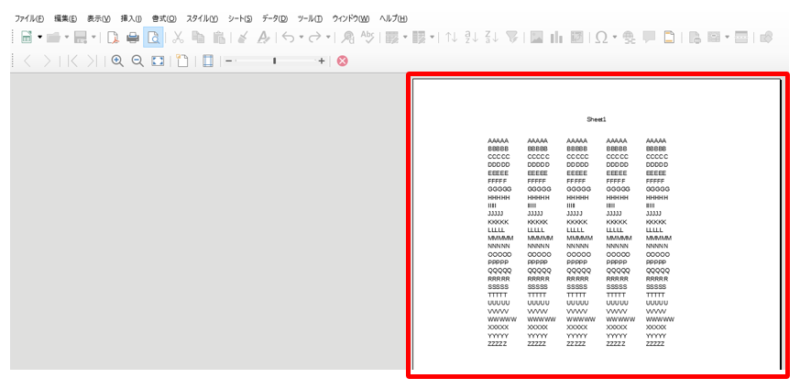Expand the Row options dropdown arrow
The width and height of the screenshot is (800, 389).
pos(405,37)
